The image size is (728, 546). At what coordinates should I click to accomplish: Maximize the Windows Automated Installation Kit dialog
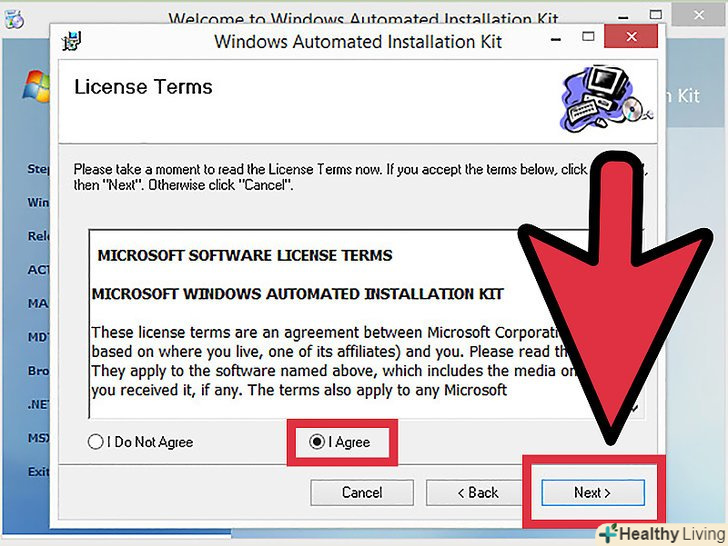[588, 36]
